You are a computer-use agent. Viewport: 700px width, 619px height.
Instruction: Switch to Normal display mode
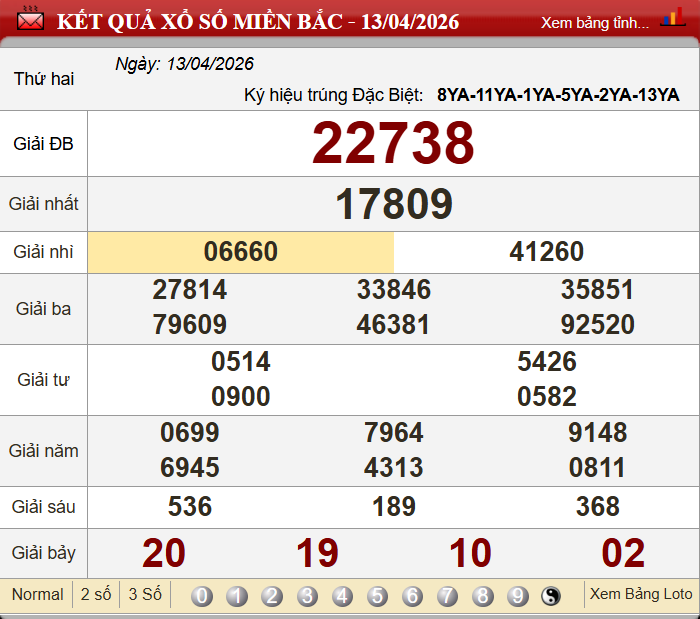point(37,594)
